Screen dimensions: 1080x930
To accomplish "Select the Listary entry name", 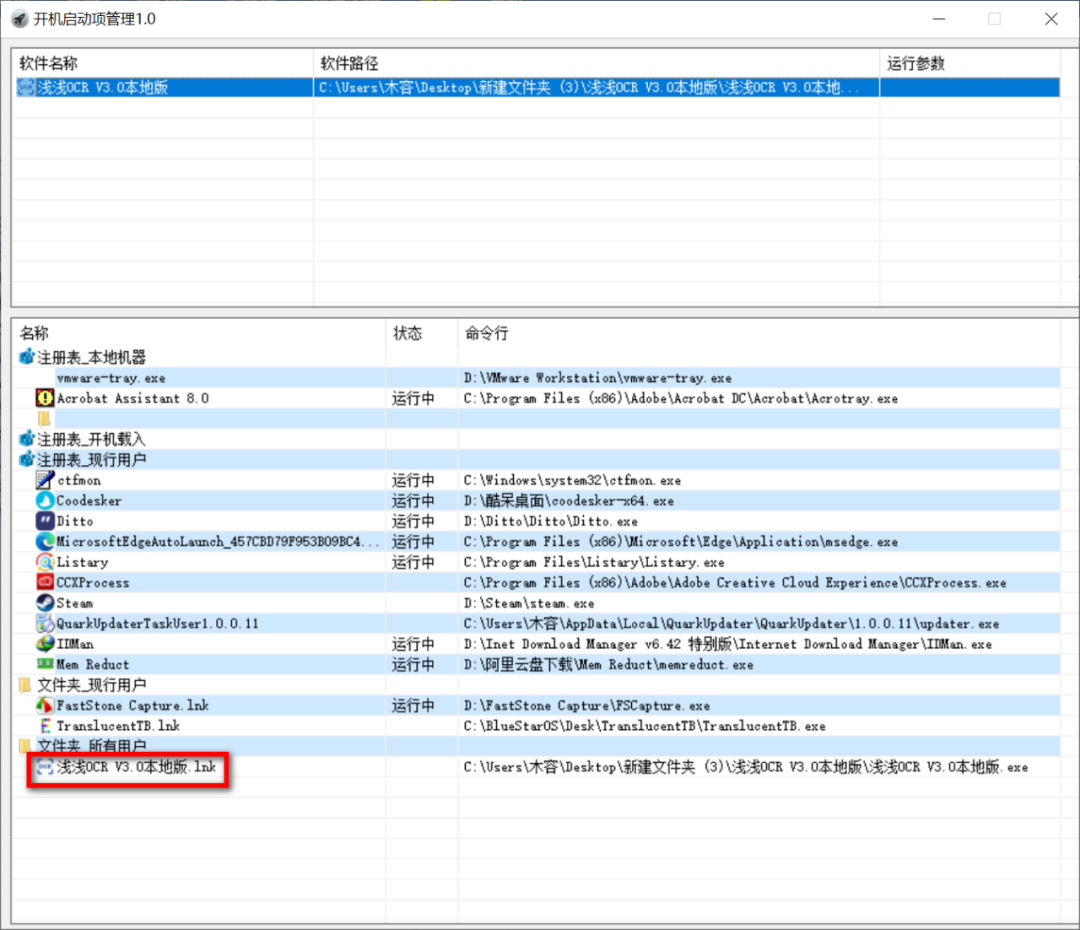I will [x=82, y=562].
